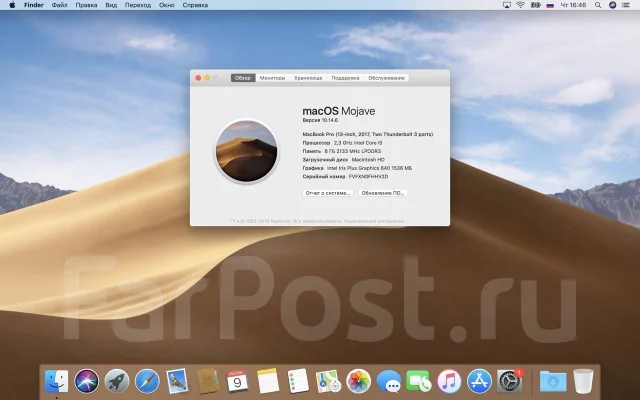Open Contacts book icon in Dock
Viewport: 640px width, 400px height.
coord(208,381)
